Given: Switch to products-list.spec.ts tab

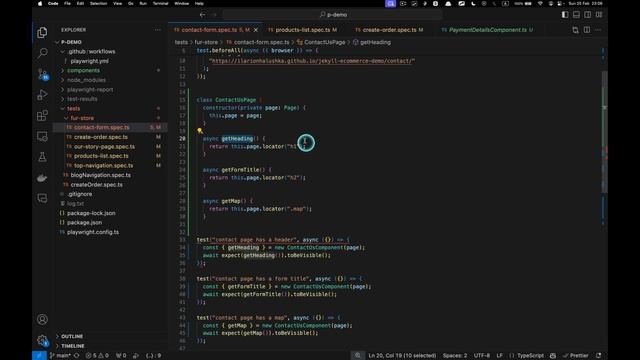Looking at the screenshot, I should tap(303, 30).
